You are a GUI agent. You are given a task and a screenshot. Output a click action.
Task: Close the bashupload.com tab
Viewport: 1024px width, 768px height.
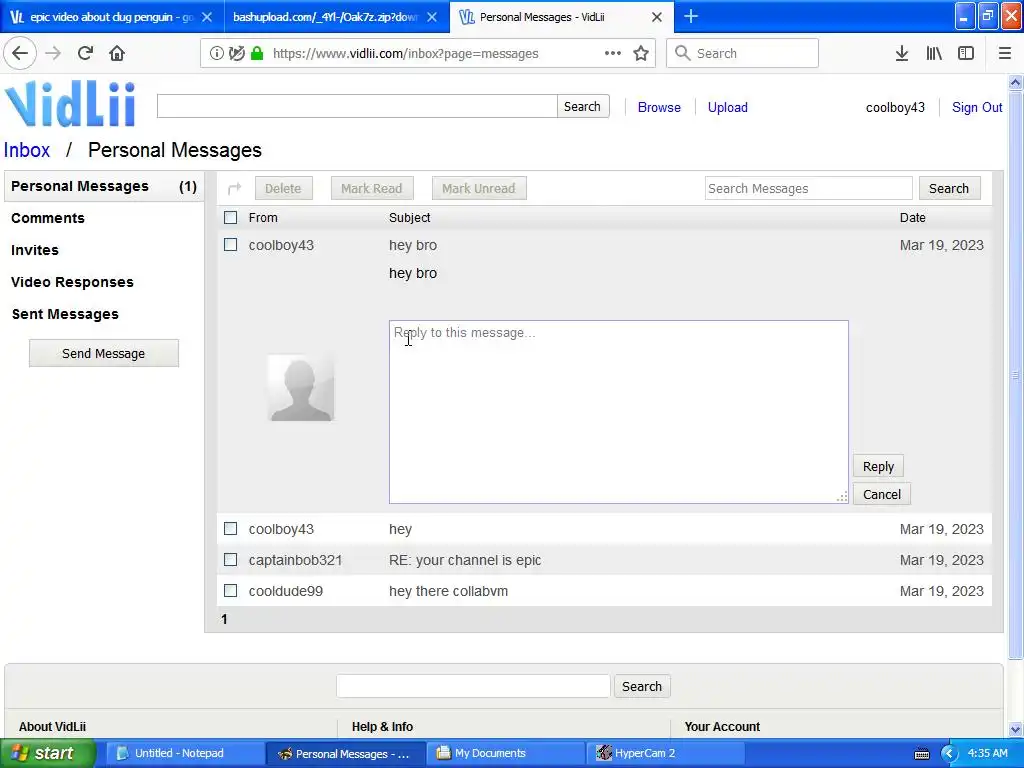tap(432, 17)
